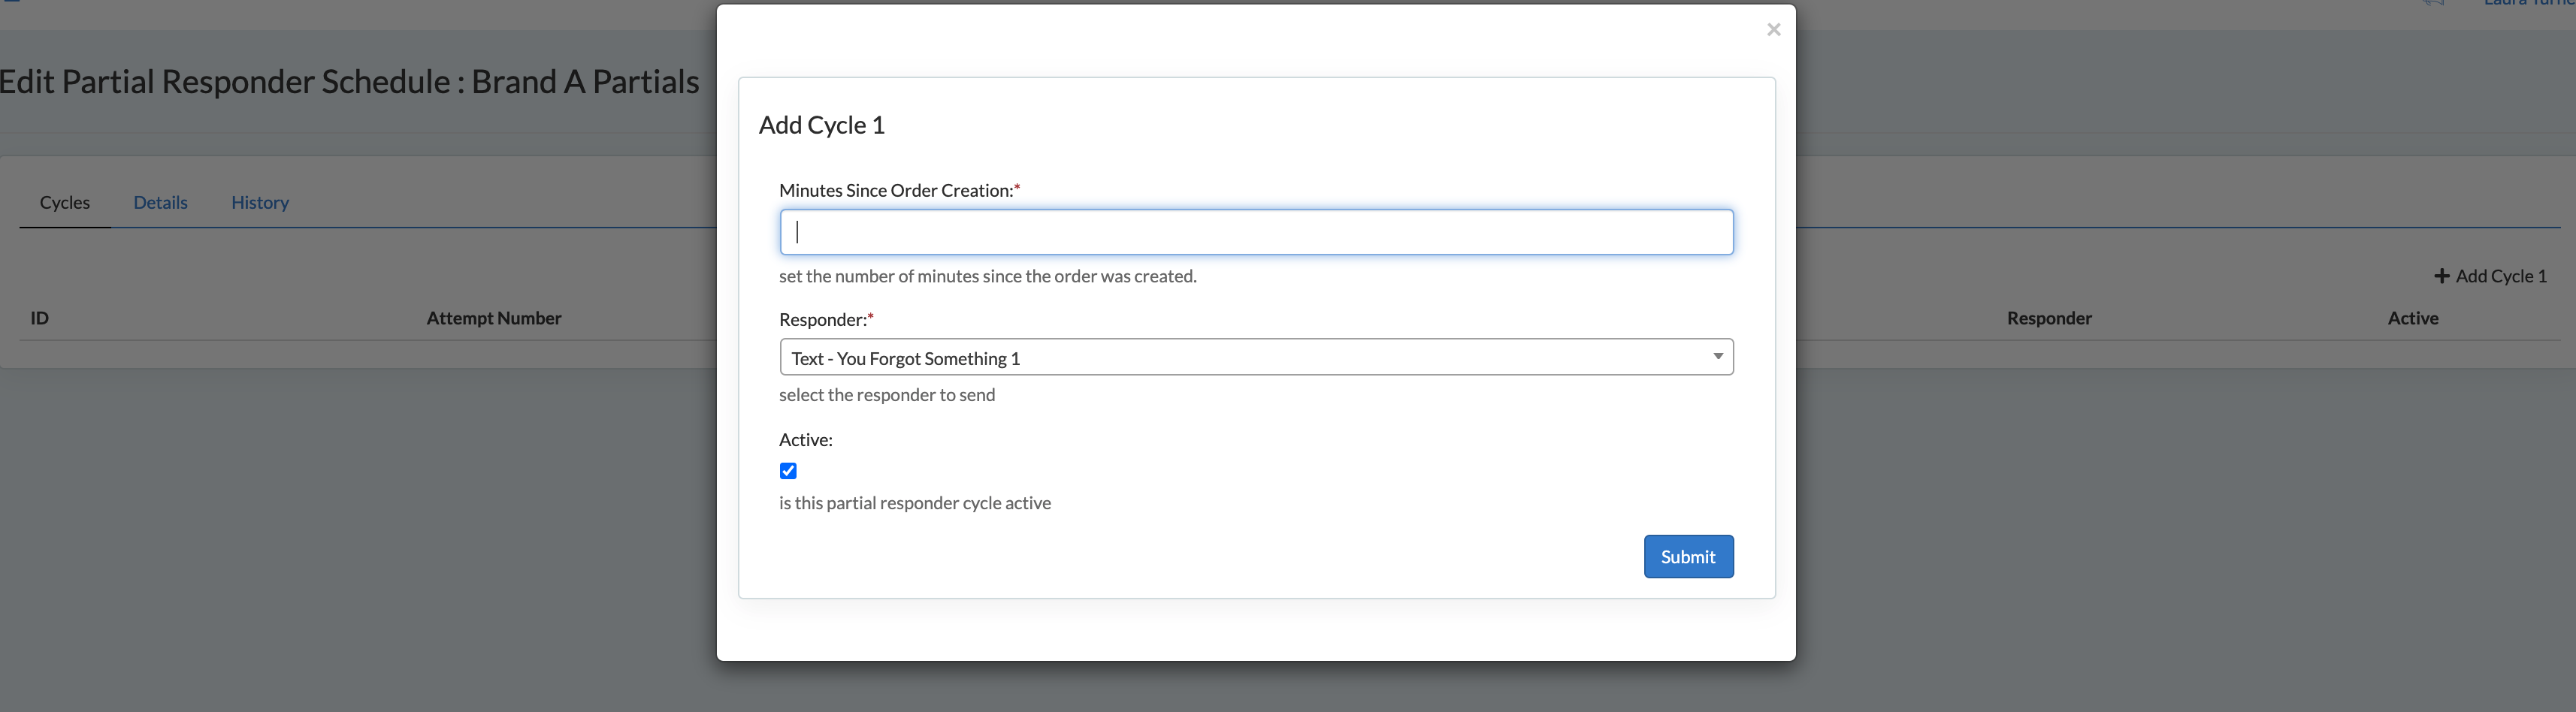Click the Responder field label in dialog
Screen dimensions: 2576x712
pos(823,320)
